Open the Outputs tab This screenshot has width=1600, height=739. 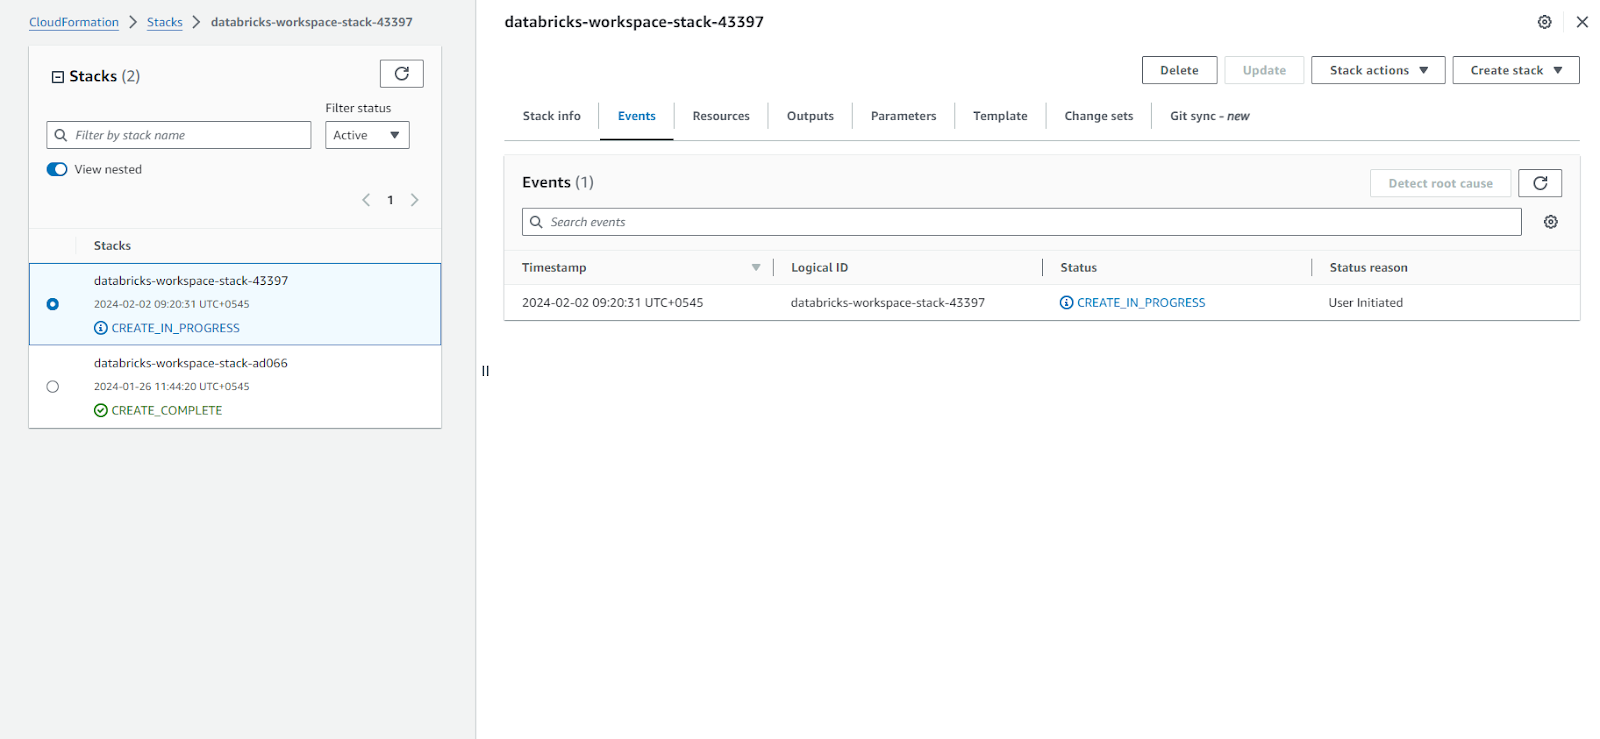[x=810, y=116]
